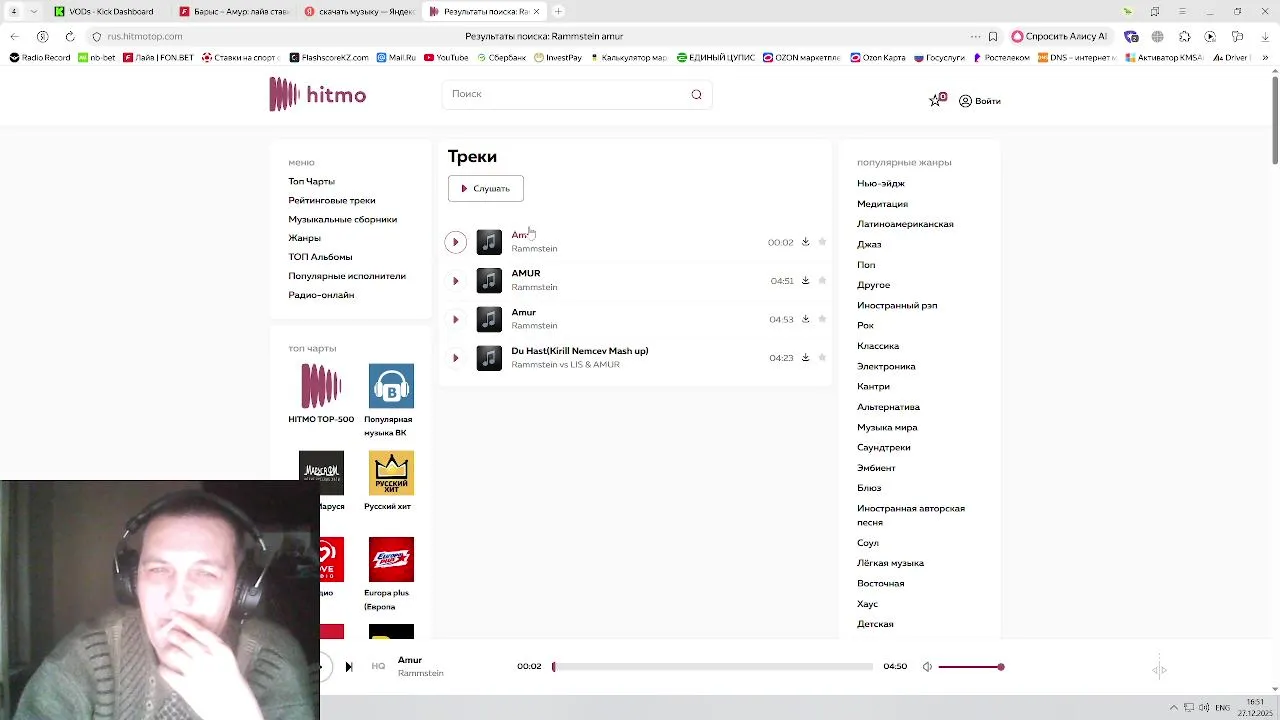1280x720 pixels.
Task: Open Русский хит chart thumbnail
Action: point(391,473)
